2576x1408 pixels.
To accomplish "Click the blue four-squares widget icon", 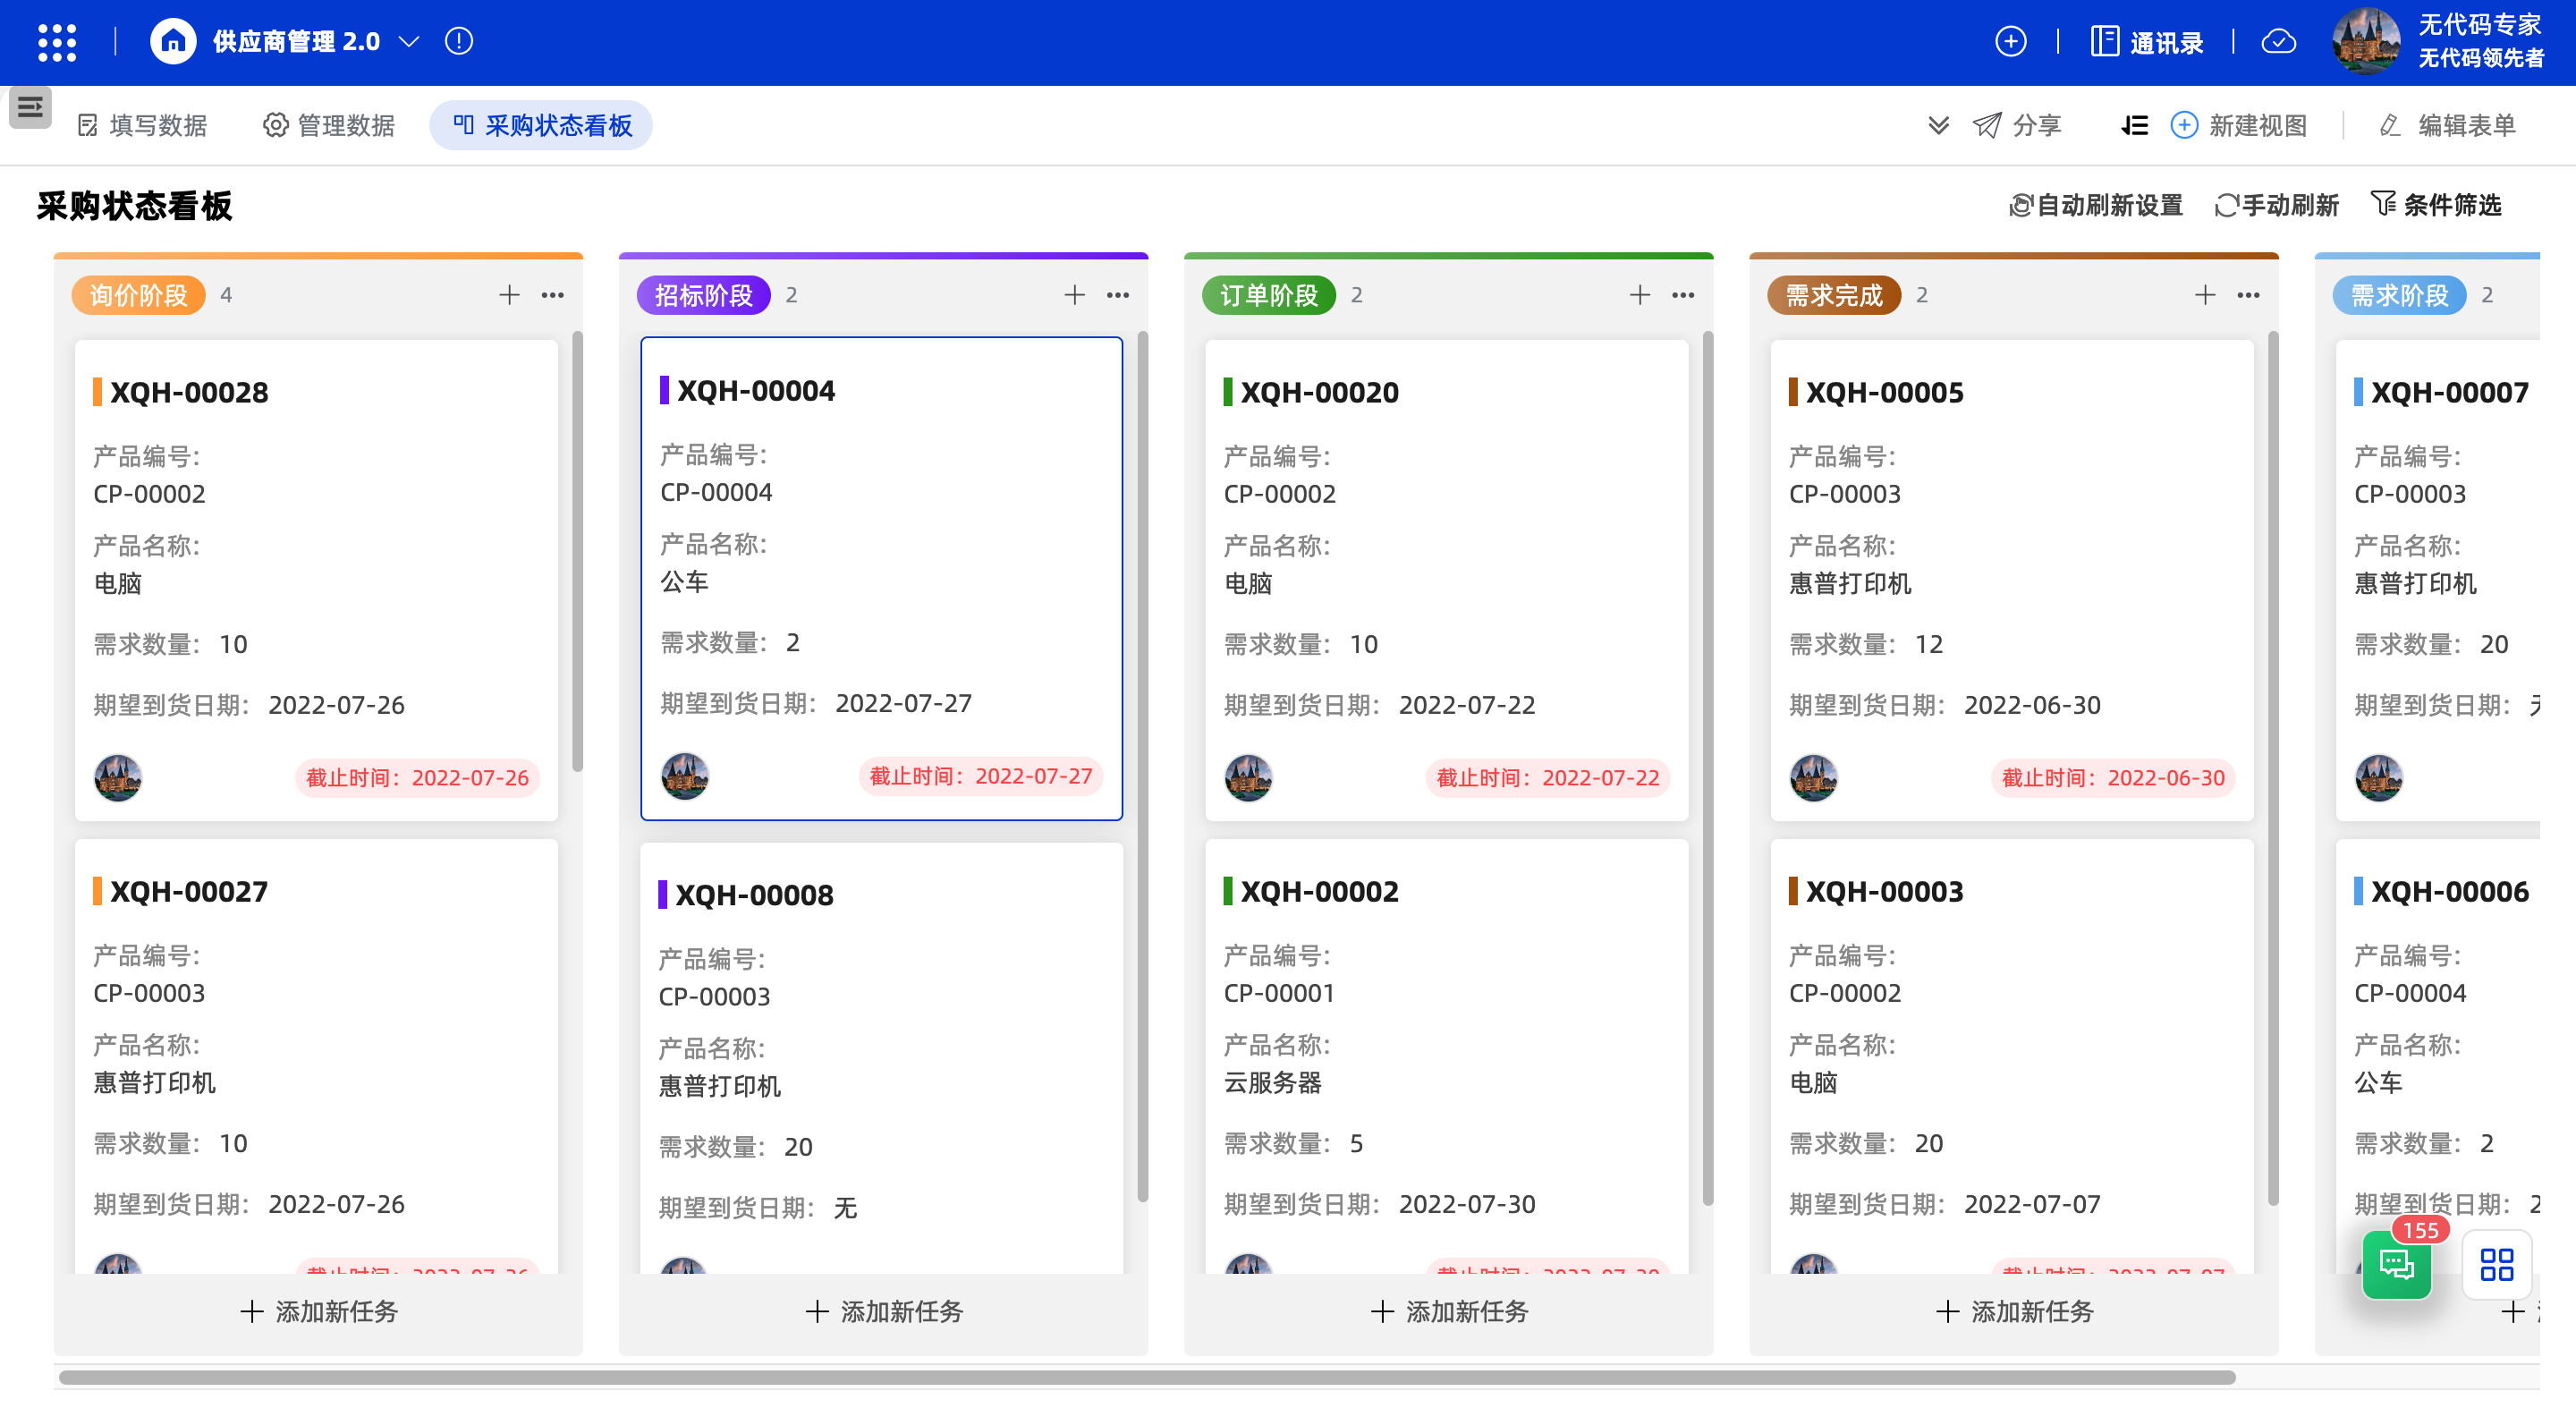I will coord(2496,1265).
